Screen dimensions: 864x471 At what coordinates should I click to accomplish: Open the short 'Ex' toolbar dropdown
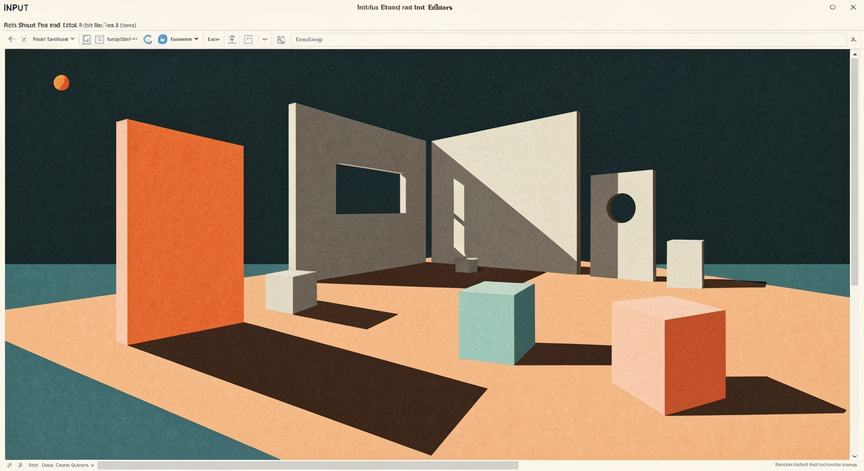tap(214, 39)
